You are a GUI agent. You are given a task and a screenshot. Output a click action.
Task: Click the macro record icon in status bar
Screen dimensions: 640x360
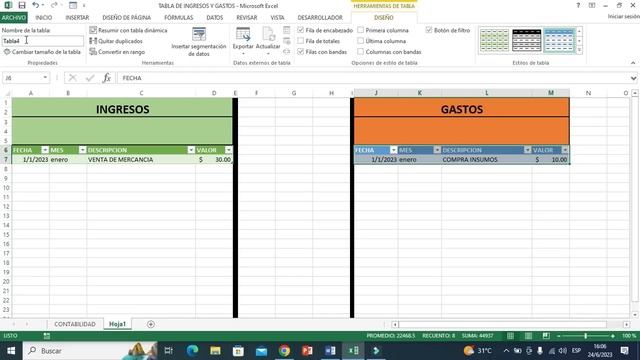click(47, 336)
